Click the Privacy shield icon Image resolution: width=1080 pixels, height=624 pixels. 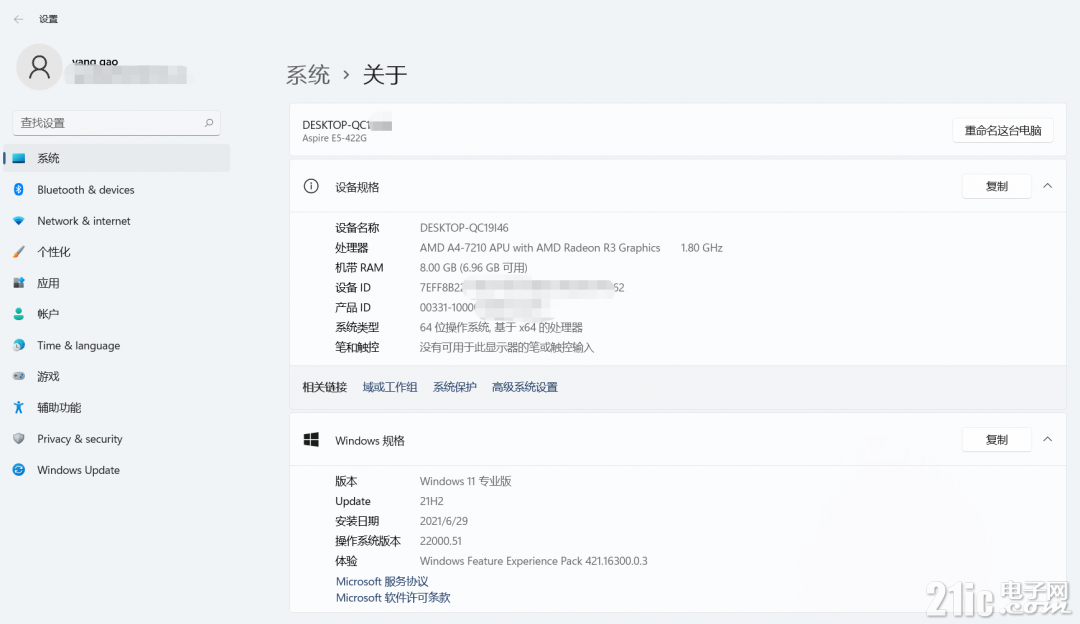tap(19, 439)
